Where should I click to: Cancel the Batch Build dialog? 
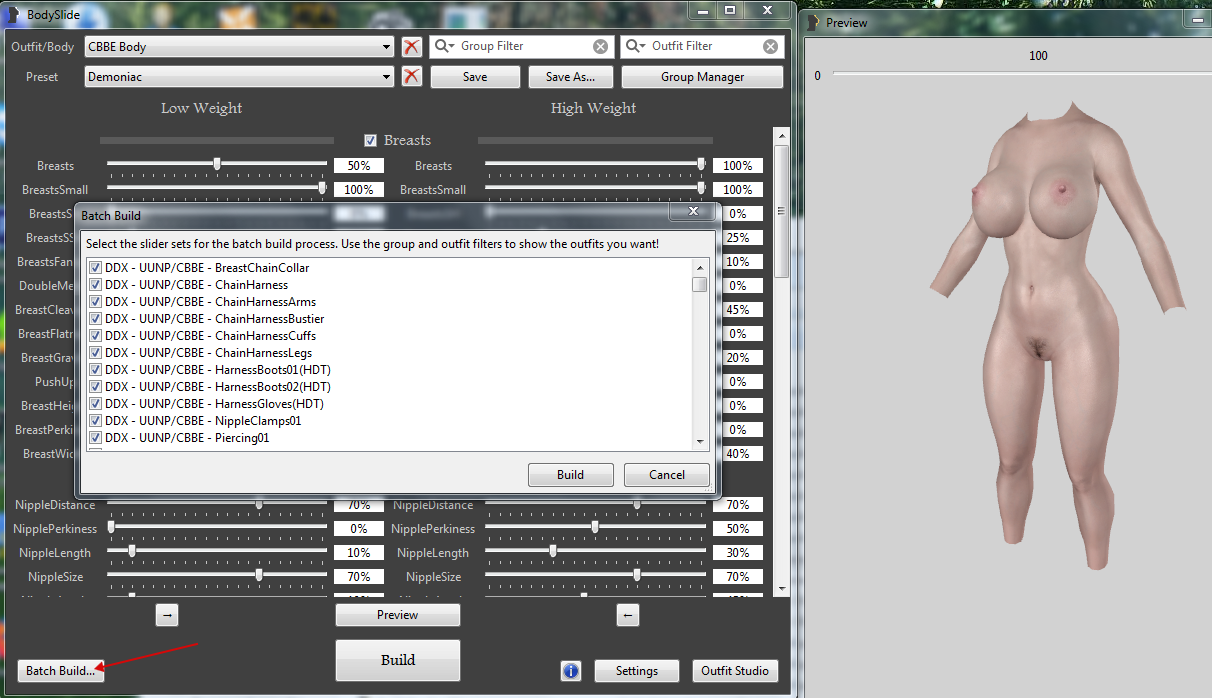pyautogui.click(x=666, y=475)
